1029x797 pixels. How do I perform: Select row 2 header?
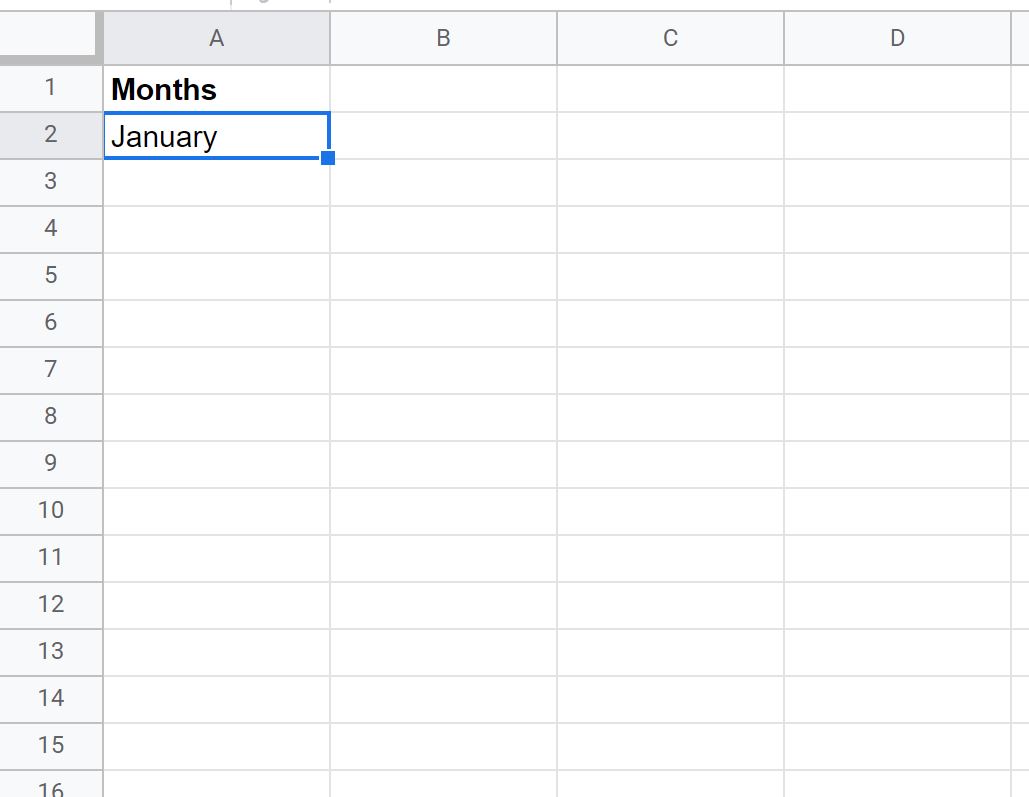(x=51, y=135)
